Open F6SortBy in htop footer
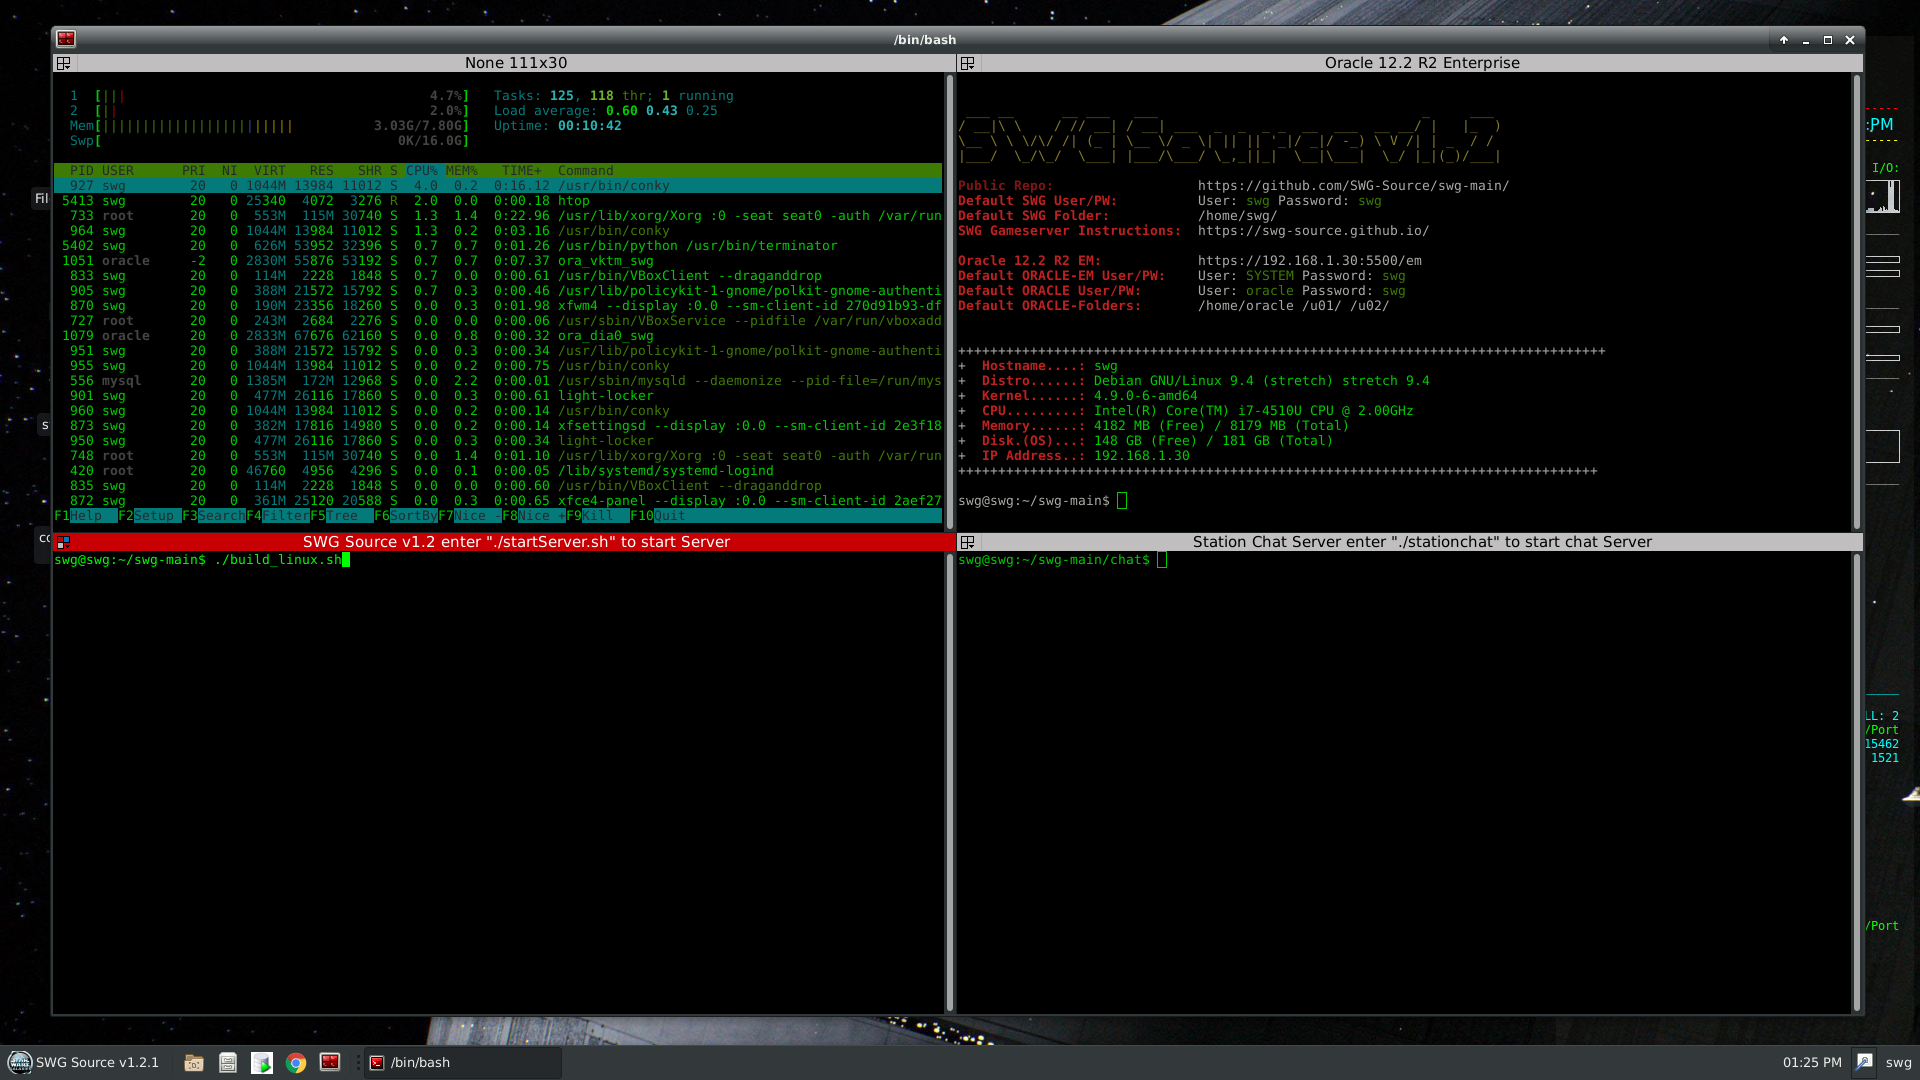Viewport: 1920px width, 1080px height. pos(406,516)
